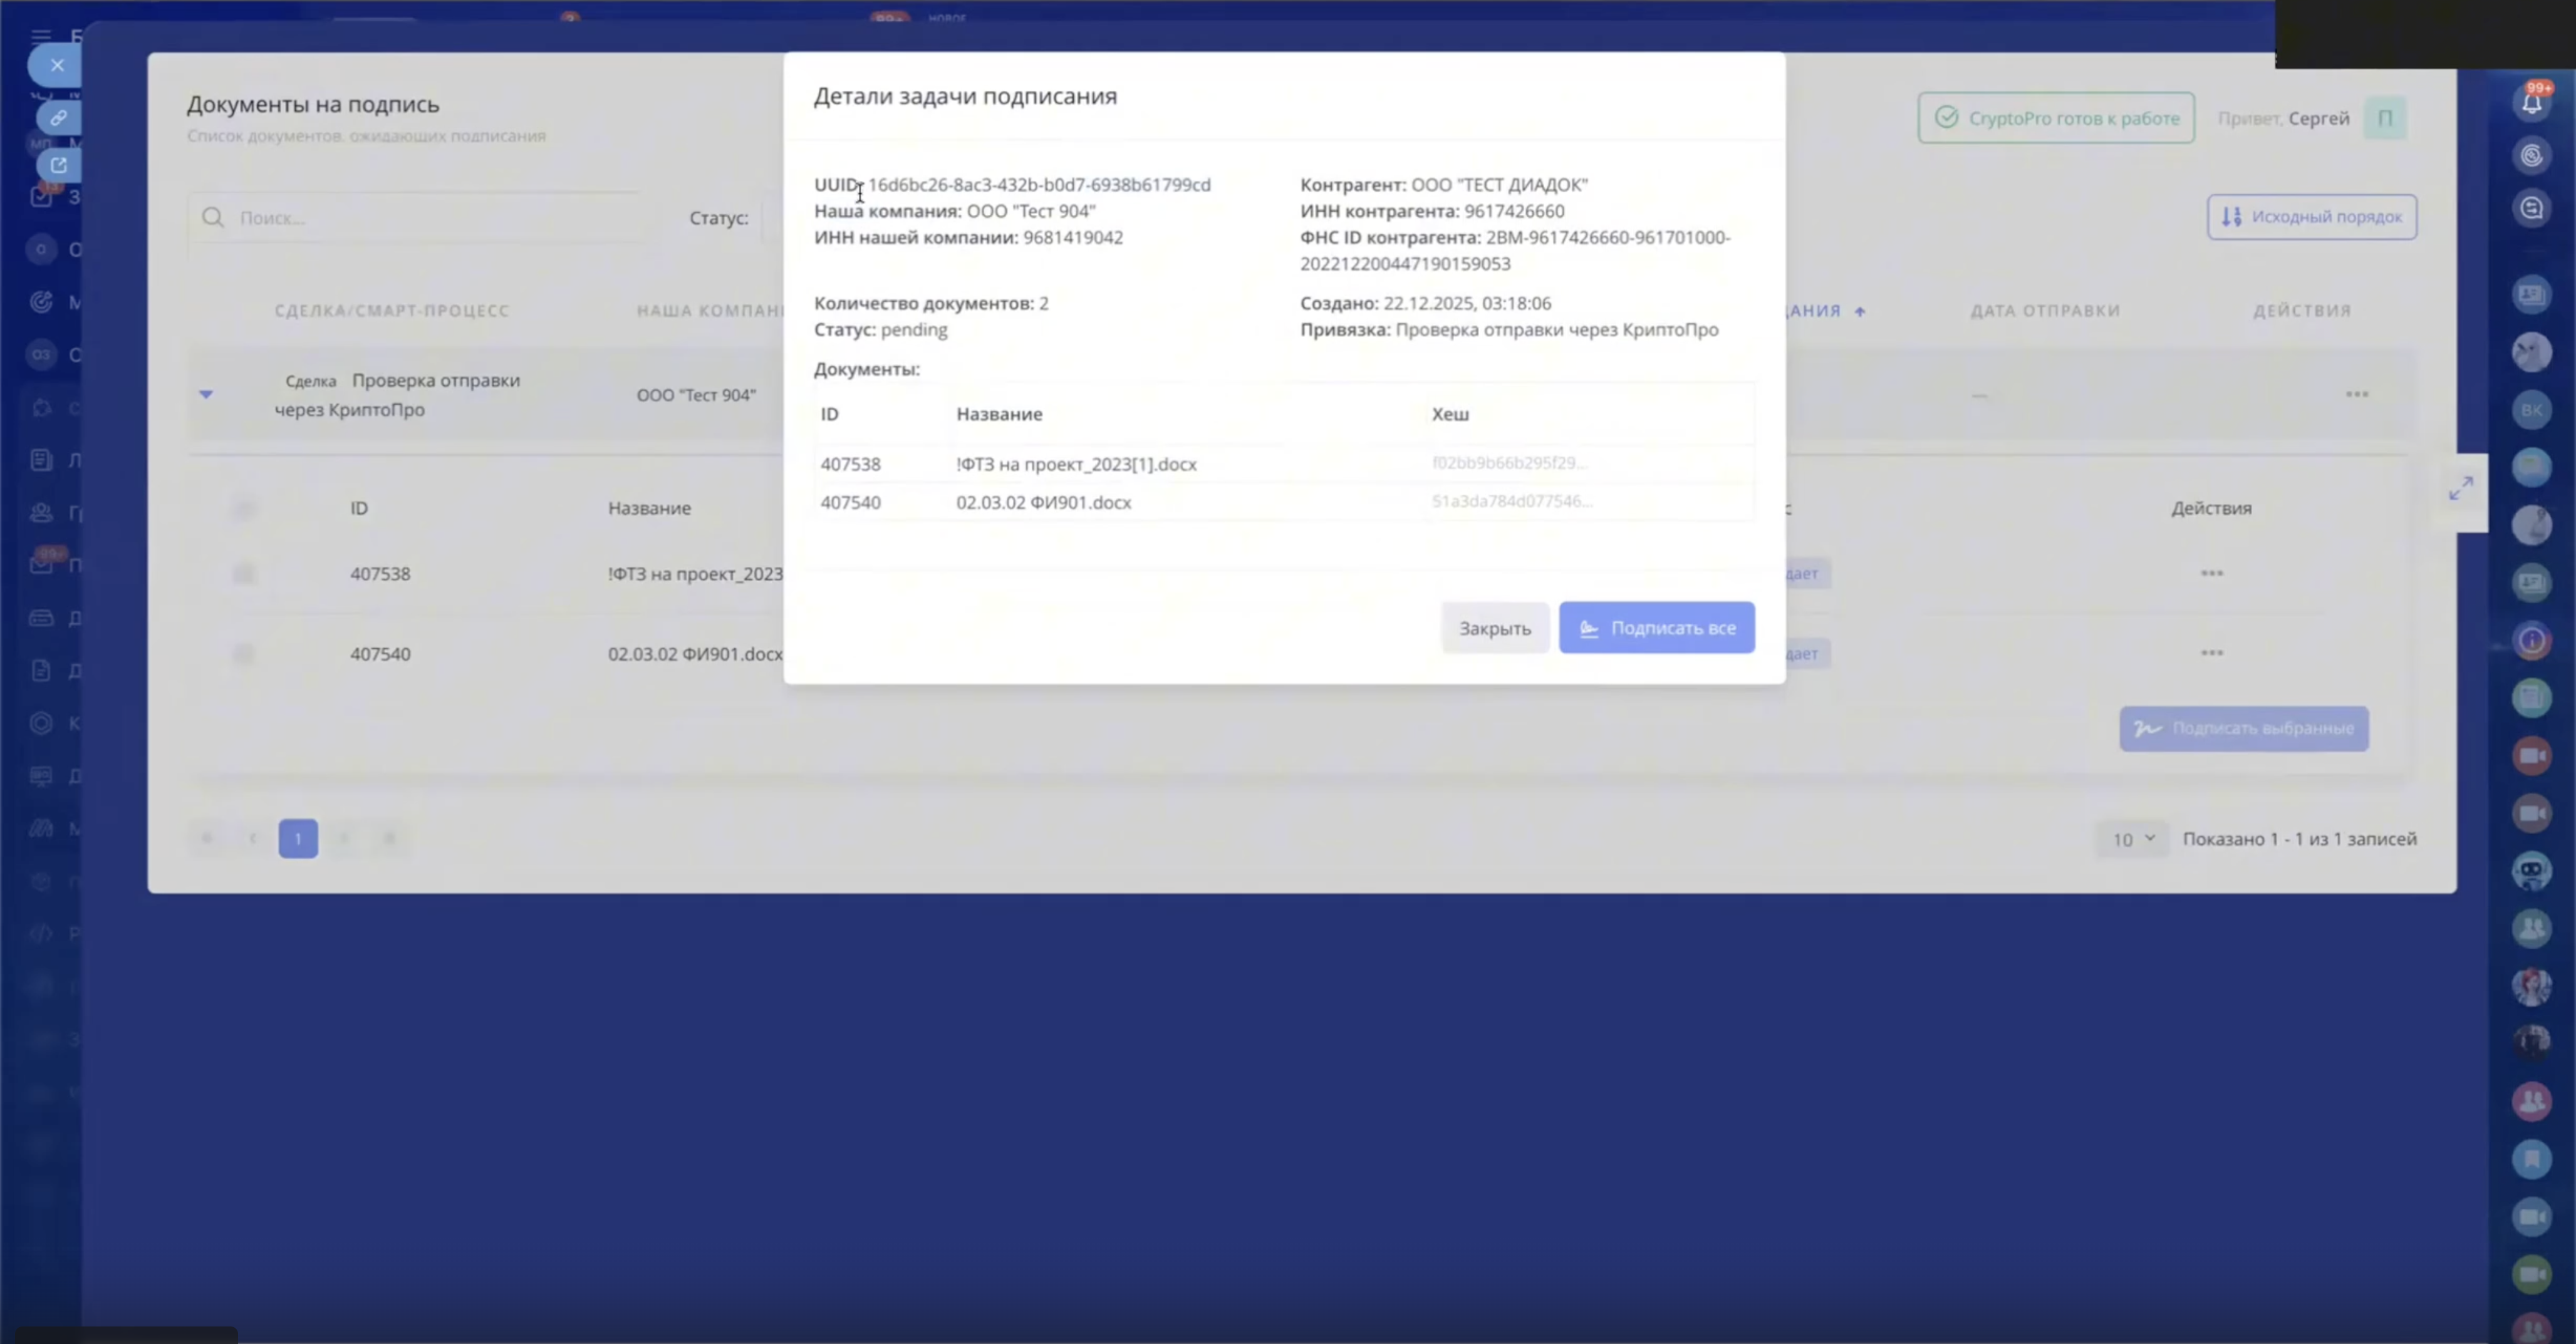This screenshot has height=1344, width=2576.
Task: Open the robot chat icon in right sidebar
Action: 2531,871
